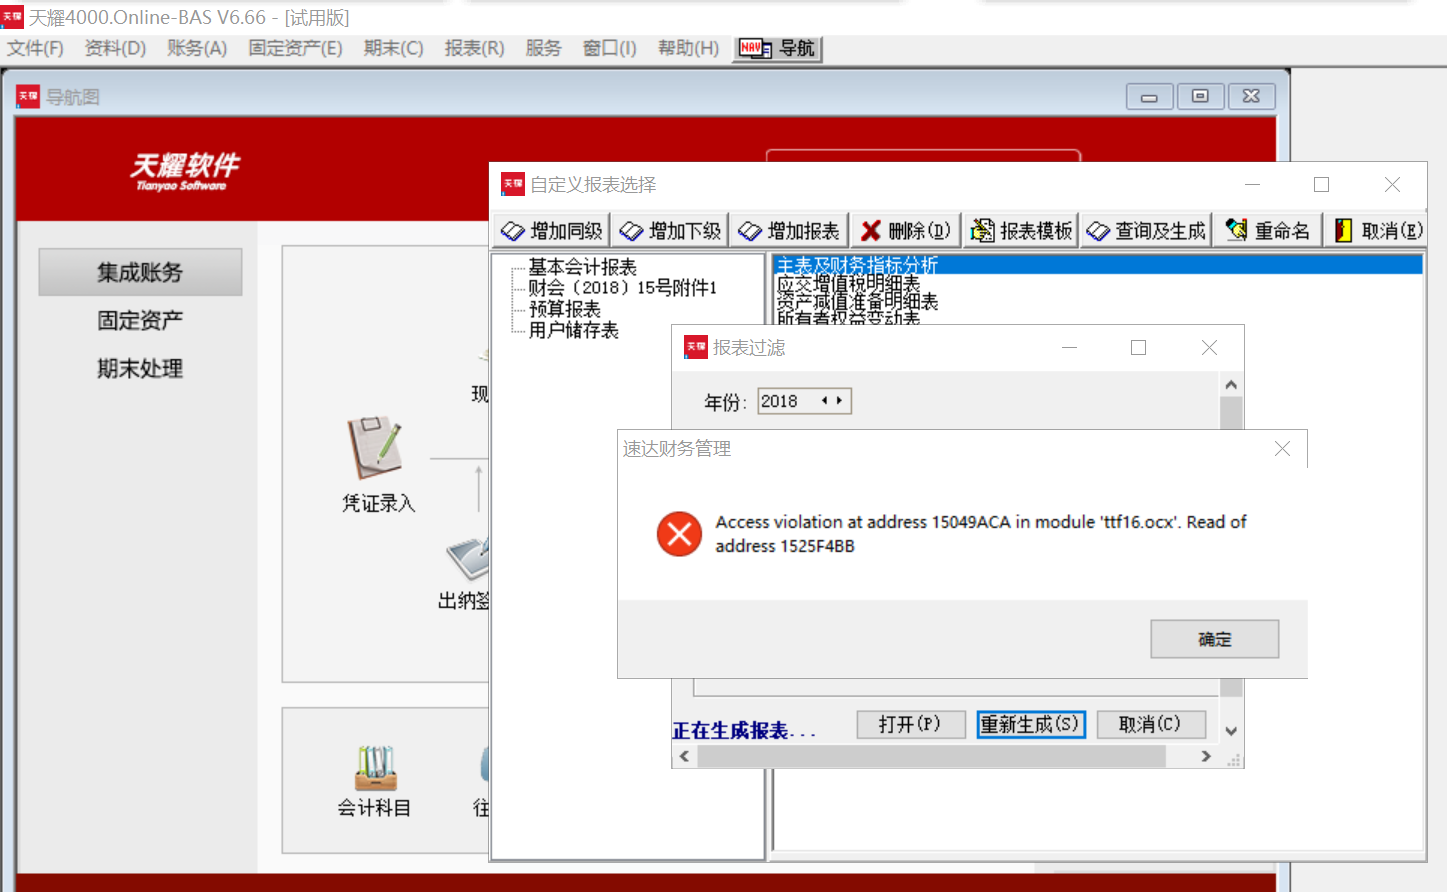Click 增加同级 in the report selection toolbar
This screenshot has width=1447, height=892.
(x=553, y=231)
